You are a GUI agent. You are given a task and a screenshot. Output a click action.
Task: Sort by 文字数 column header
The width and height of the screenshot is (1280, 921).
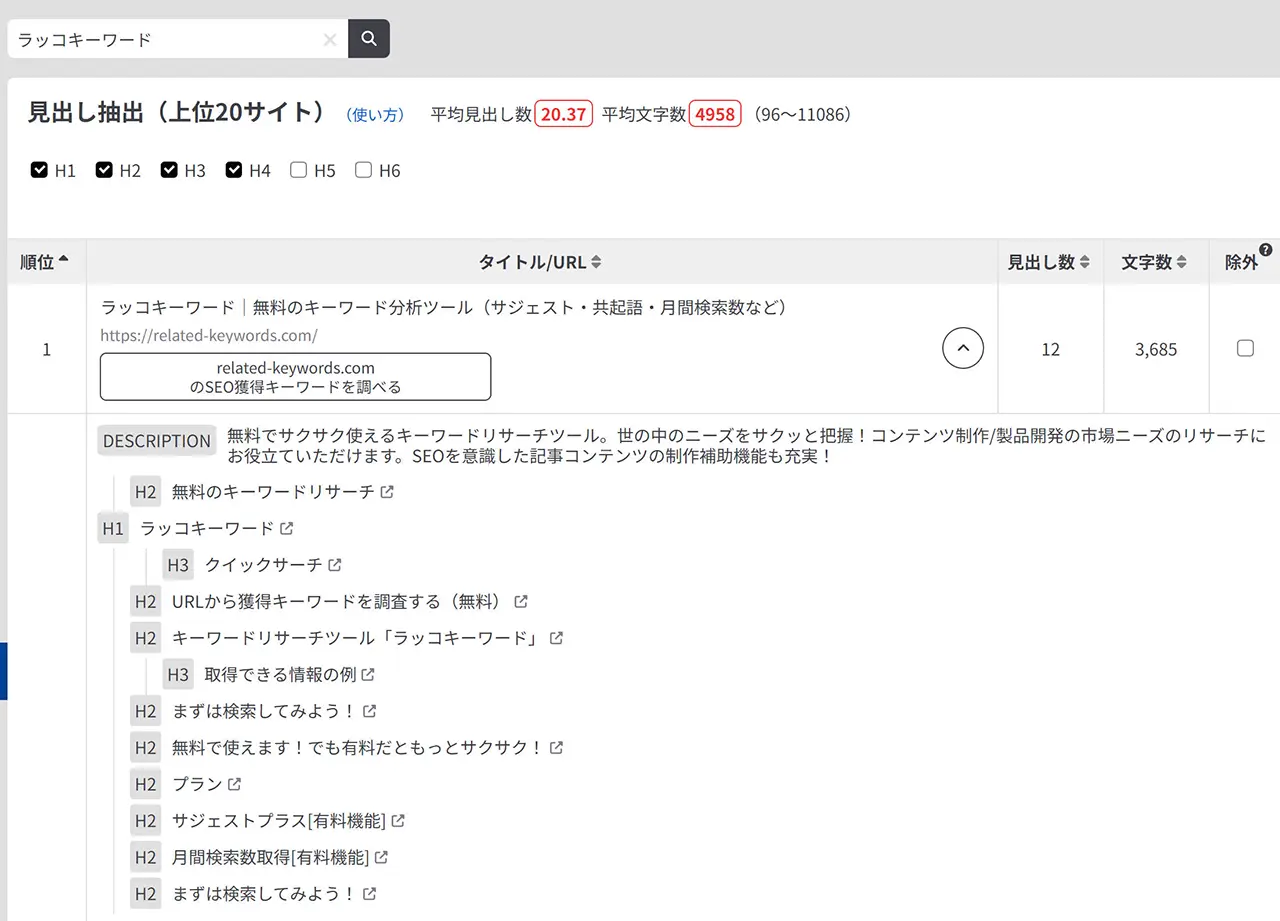coord(1156,262)
